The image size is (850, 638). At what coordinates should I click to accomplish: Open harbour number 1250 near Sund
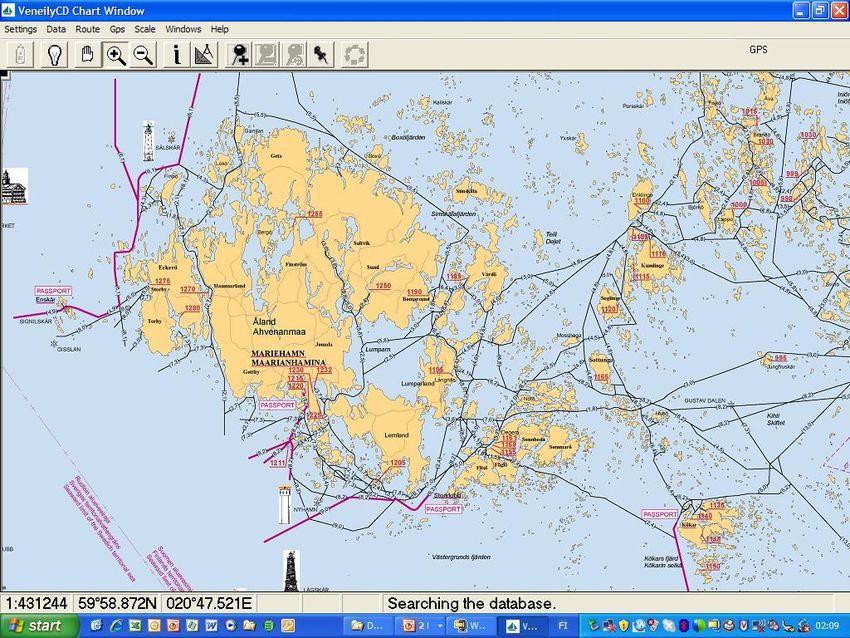(383, 286)
